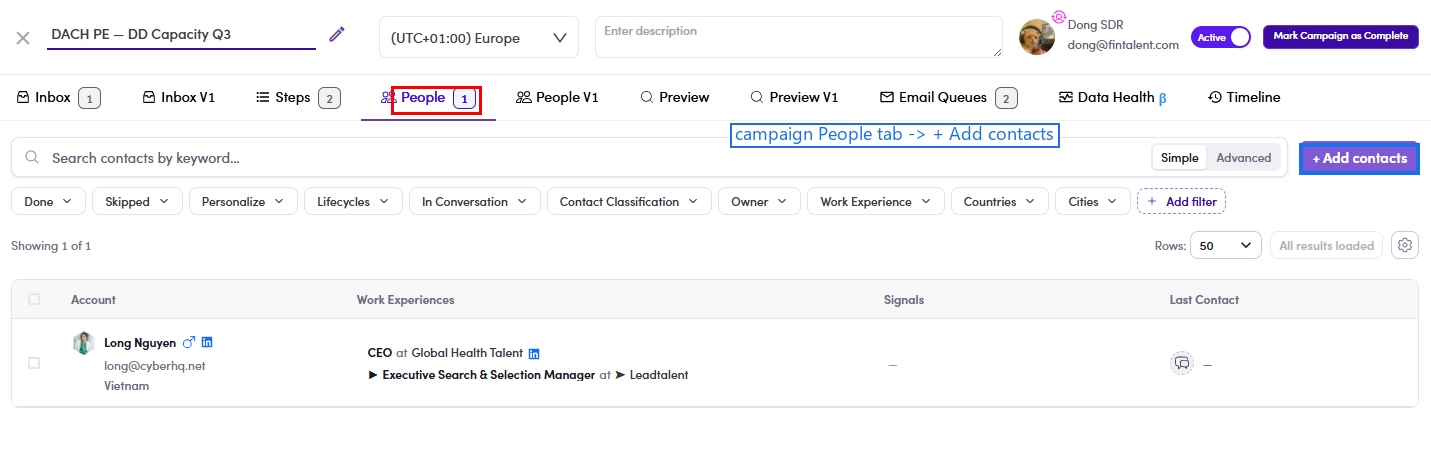
Task: Expand the Countries filter dropdown
Action: 1000,201
